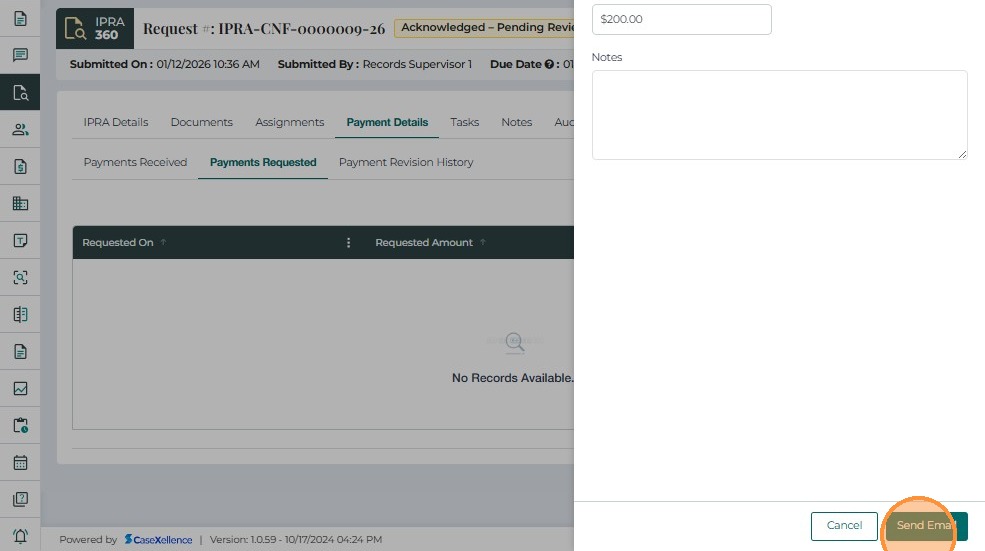Sort by Requested On arrow
985x551 pixels.
coord(163,242)
